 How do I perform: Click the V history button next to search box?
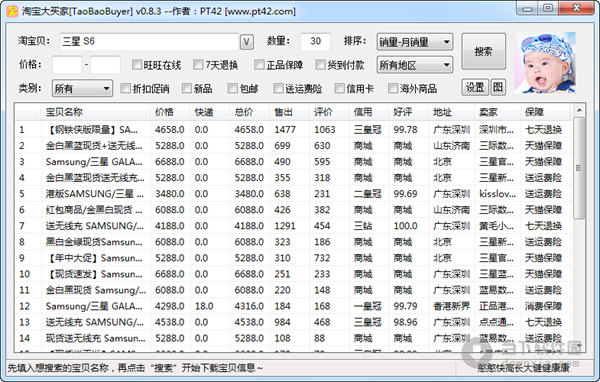246,42
